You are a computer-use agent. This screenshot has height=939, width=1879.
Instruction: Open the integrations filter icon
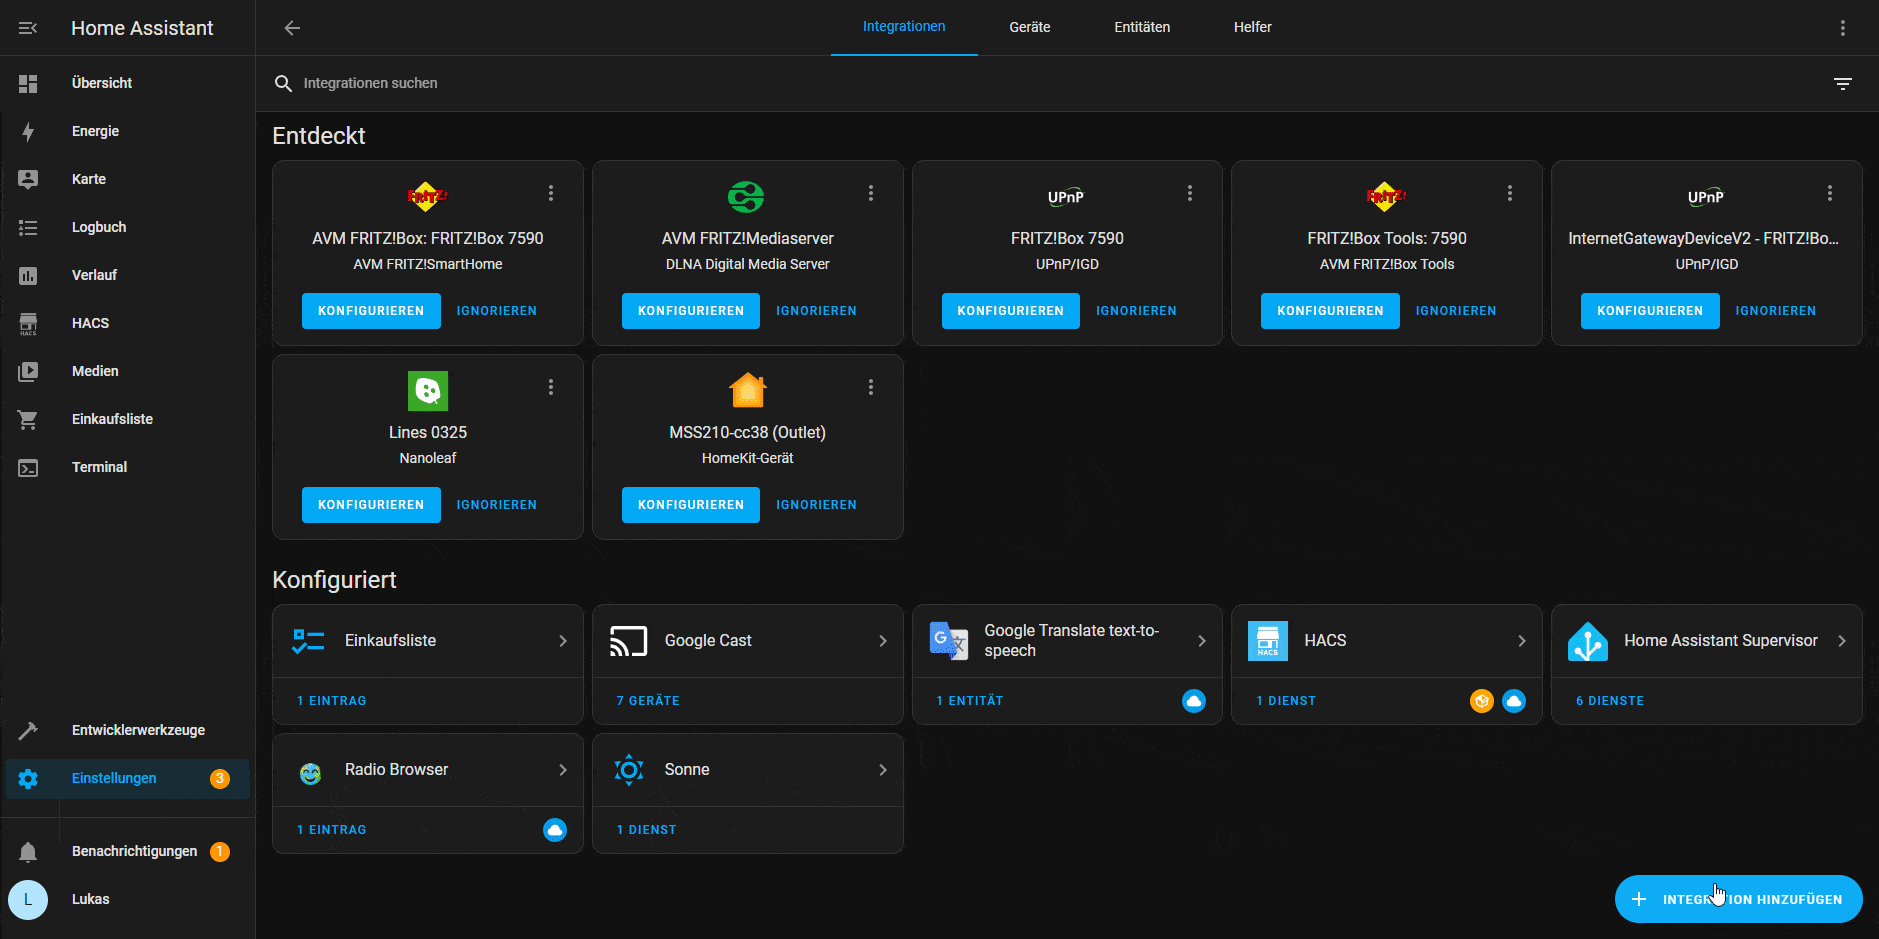coord(1842,84)
